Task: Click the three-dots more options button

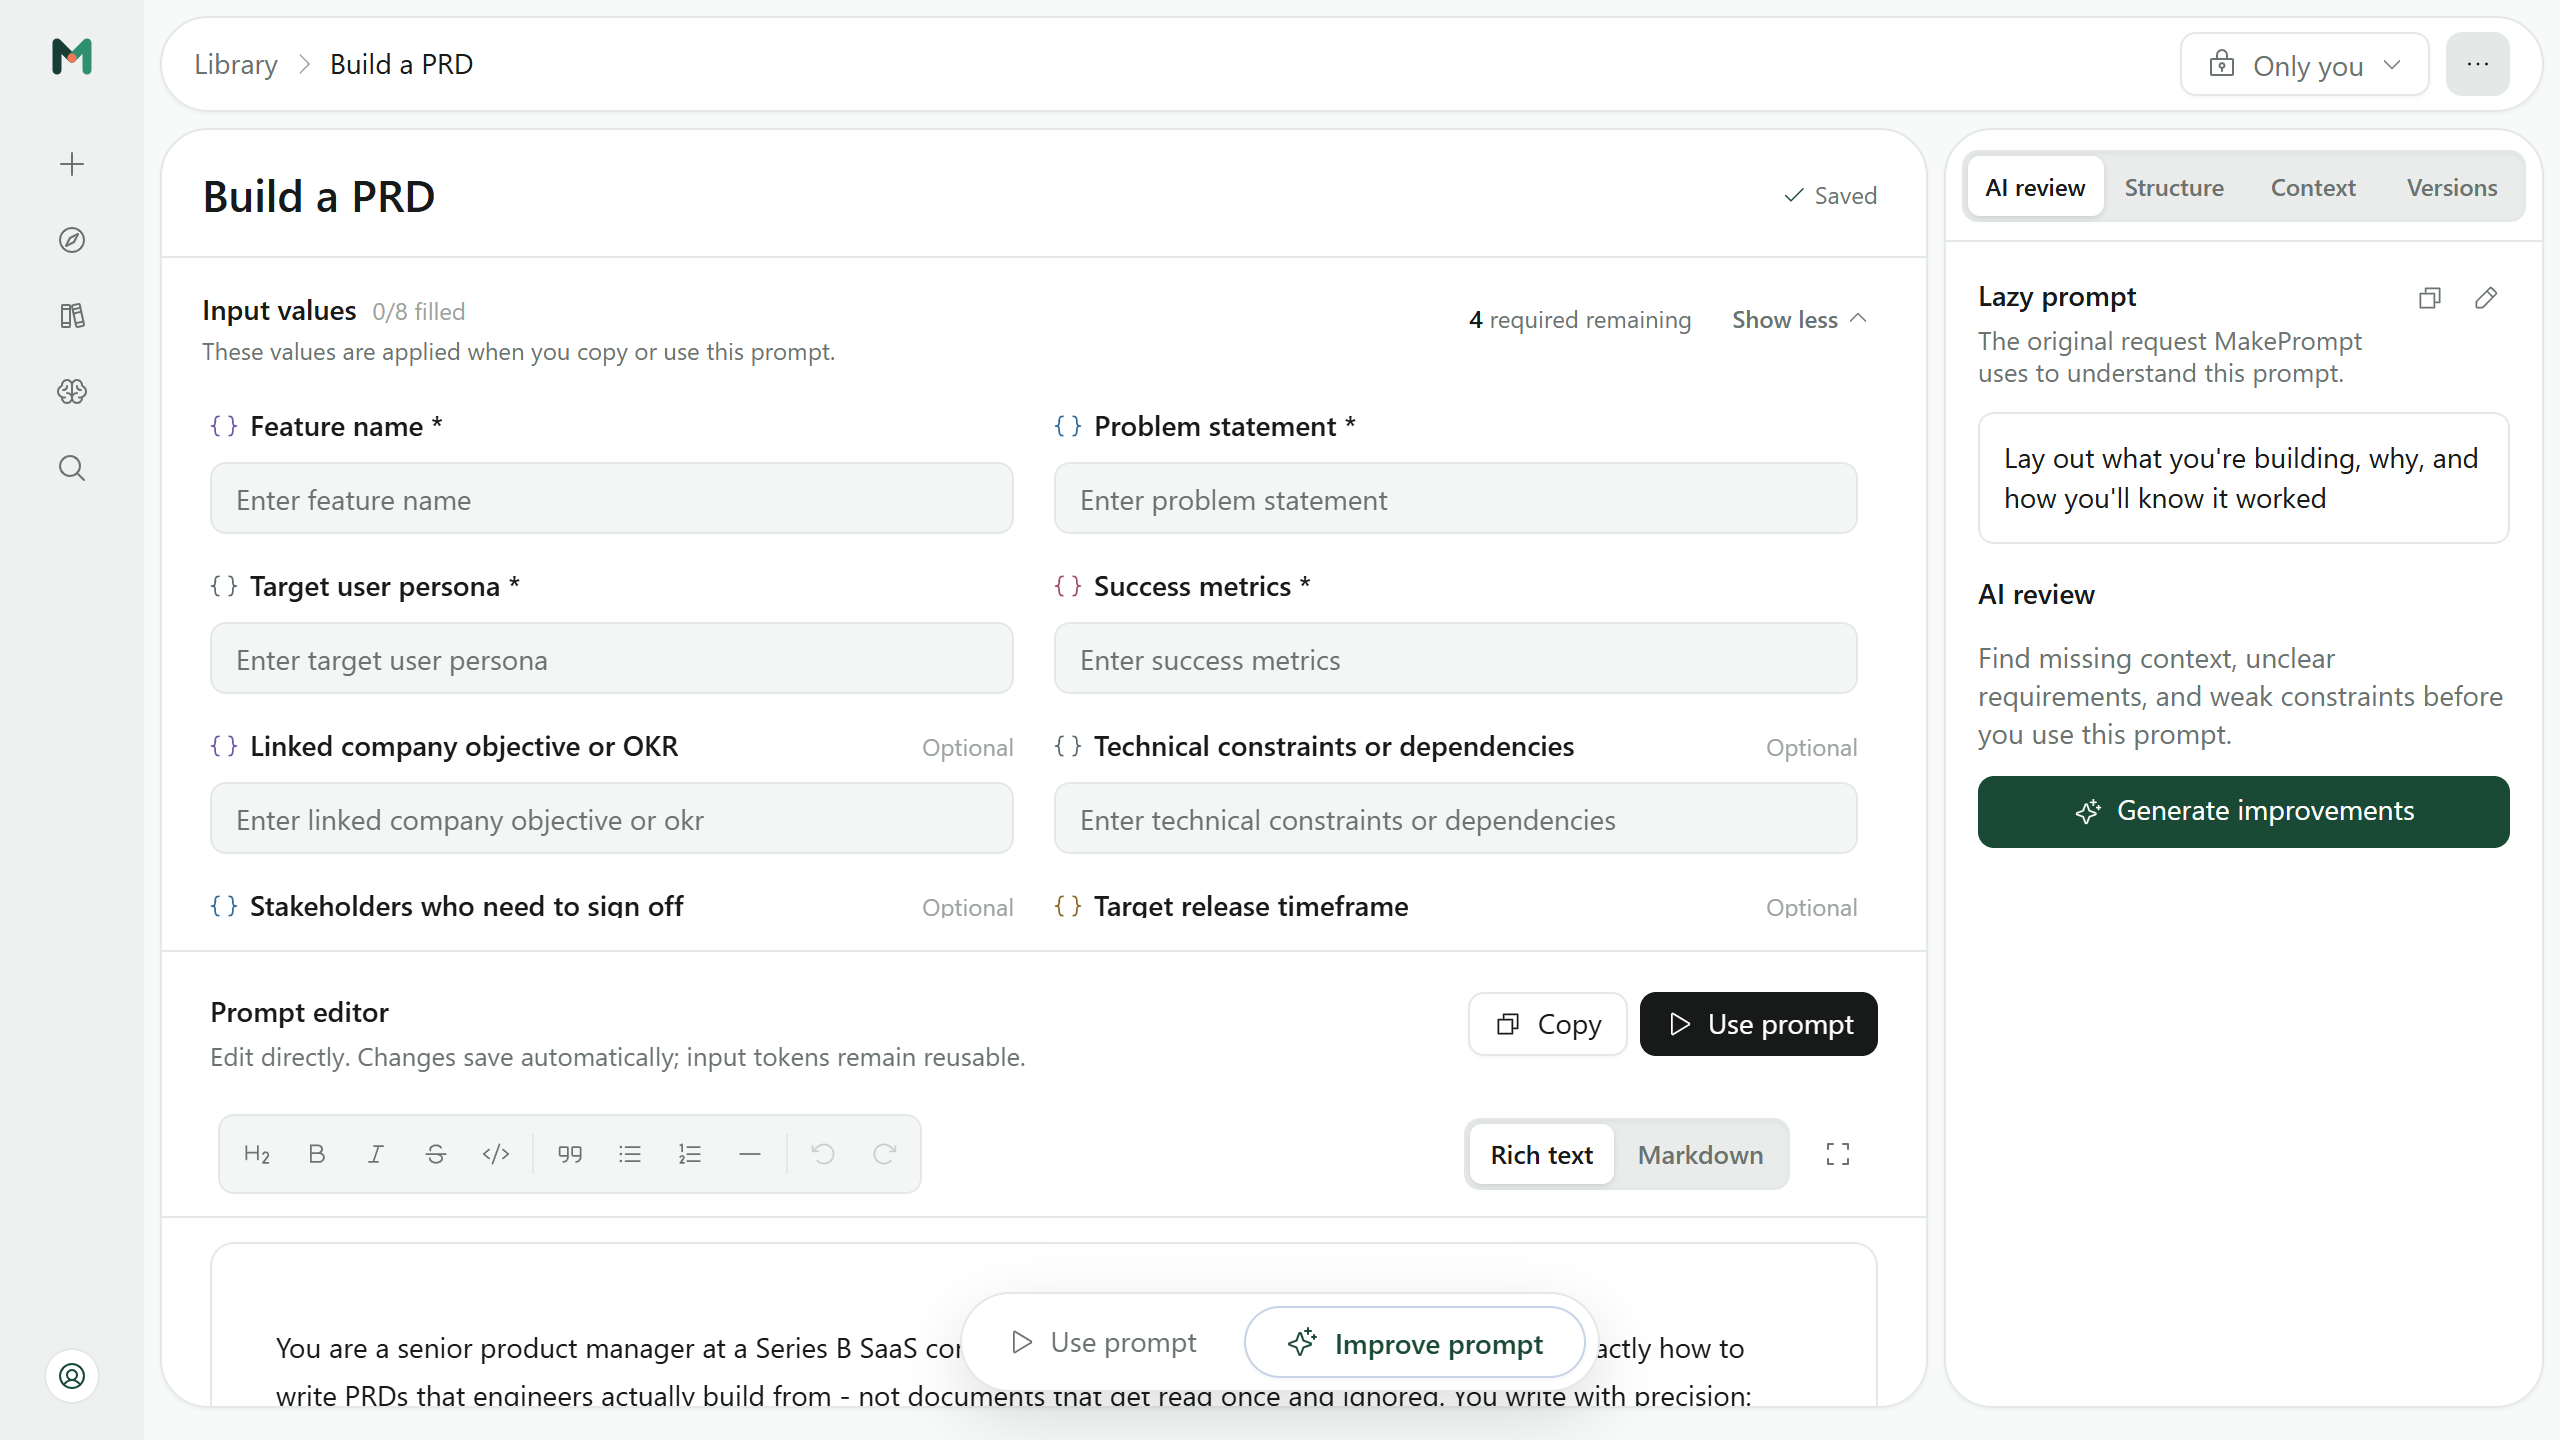Action: tap(2478, 64)
